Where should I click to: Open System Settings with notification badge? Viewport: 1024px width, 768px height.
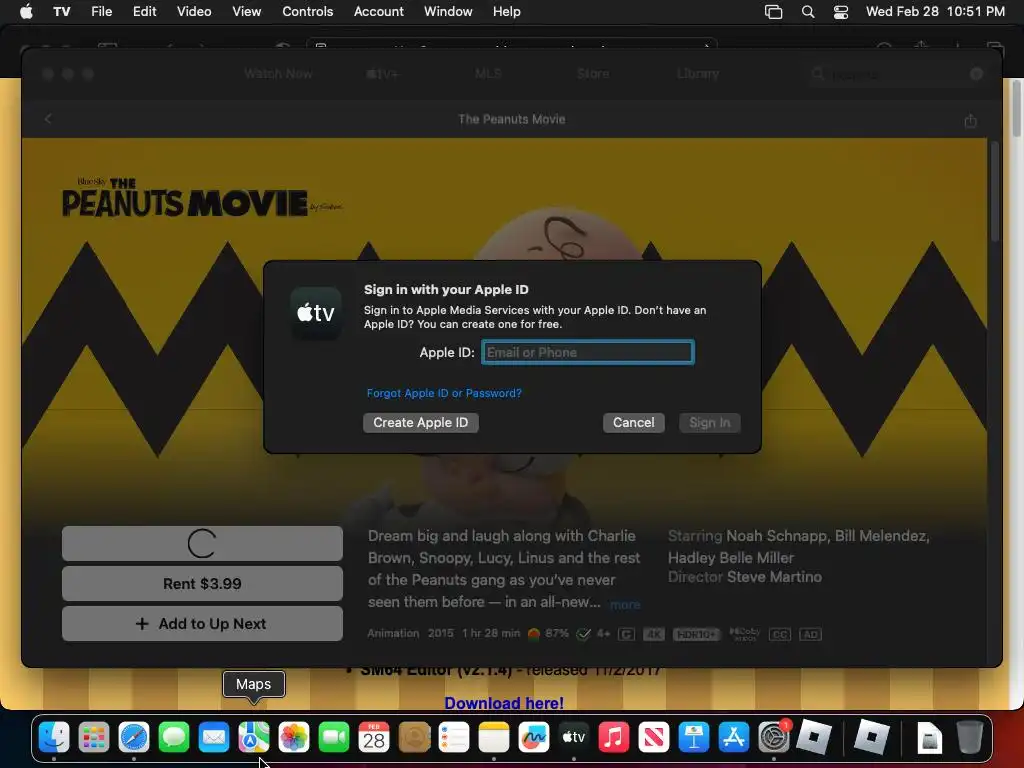[774, 738]
